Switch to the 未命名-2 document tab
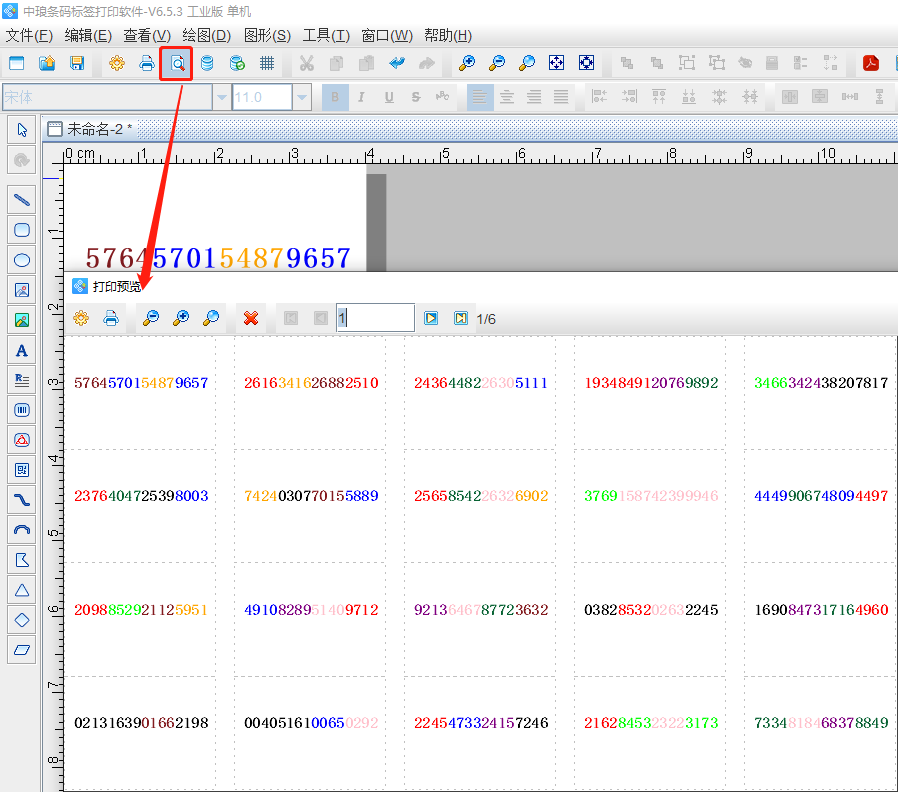This screenshot has width=898, height=792. [98, 129]
